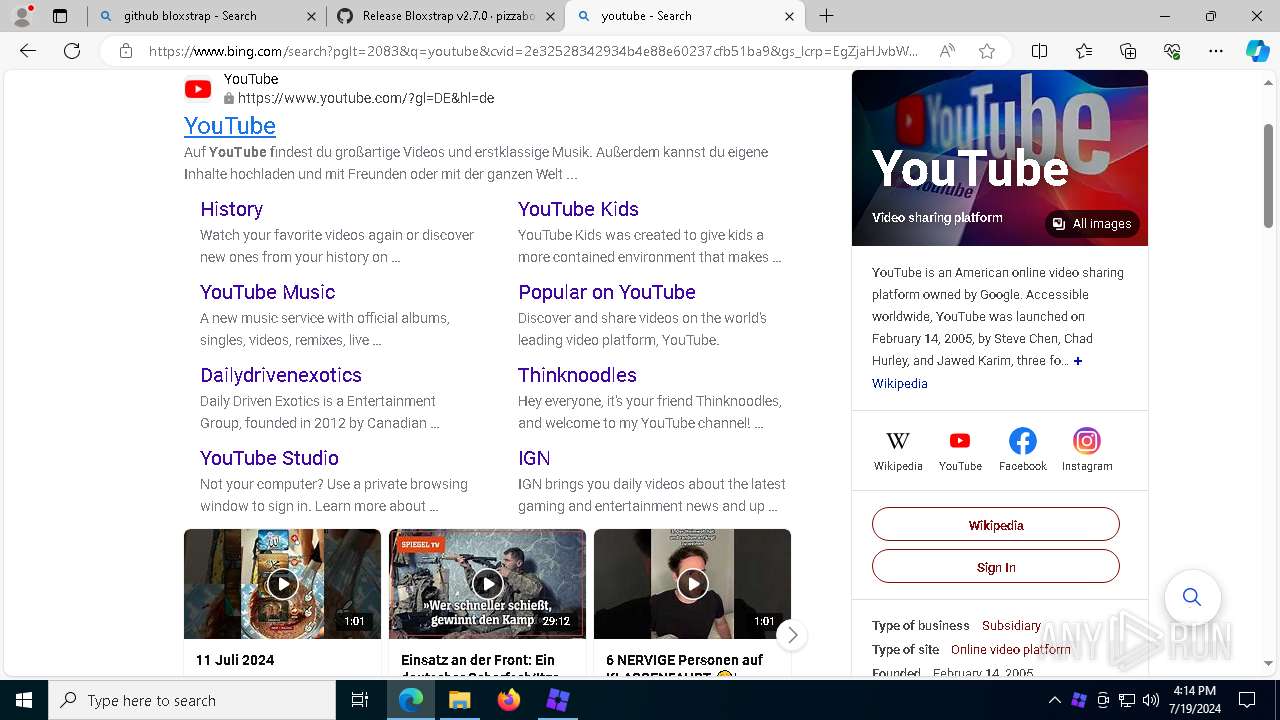1280x720 pixels.
Task: Open the Favorites list icon
Action: pyautogui.click(x=1084, y=51)
